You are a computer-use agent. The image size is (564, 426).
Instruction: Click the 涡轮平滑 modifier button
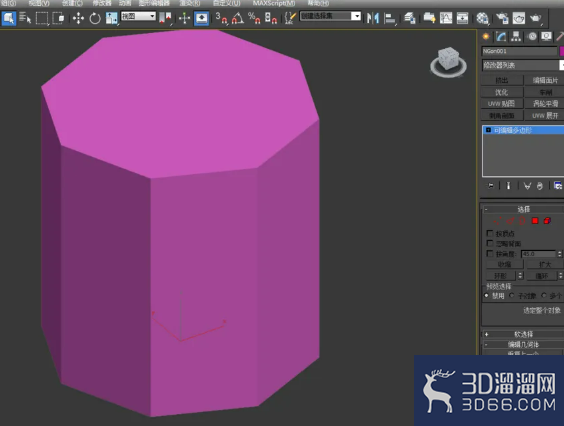tap(545, 104)
